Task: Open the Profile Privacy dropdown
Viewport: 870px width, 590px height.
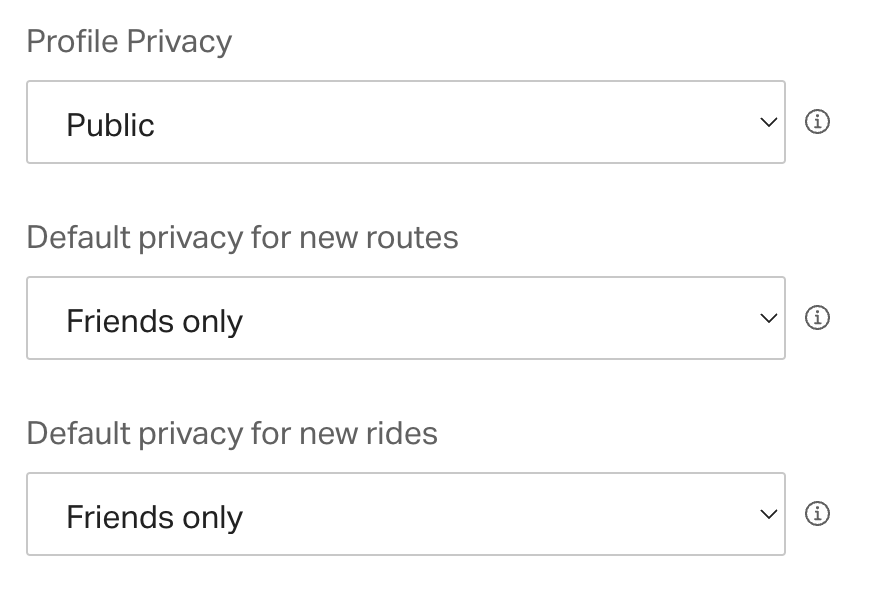Action: point(406,122)
